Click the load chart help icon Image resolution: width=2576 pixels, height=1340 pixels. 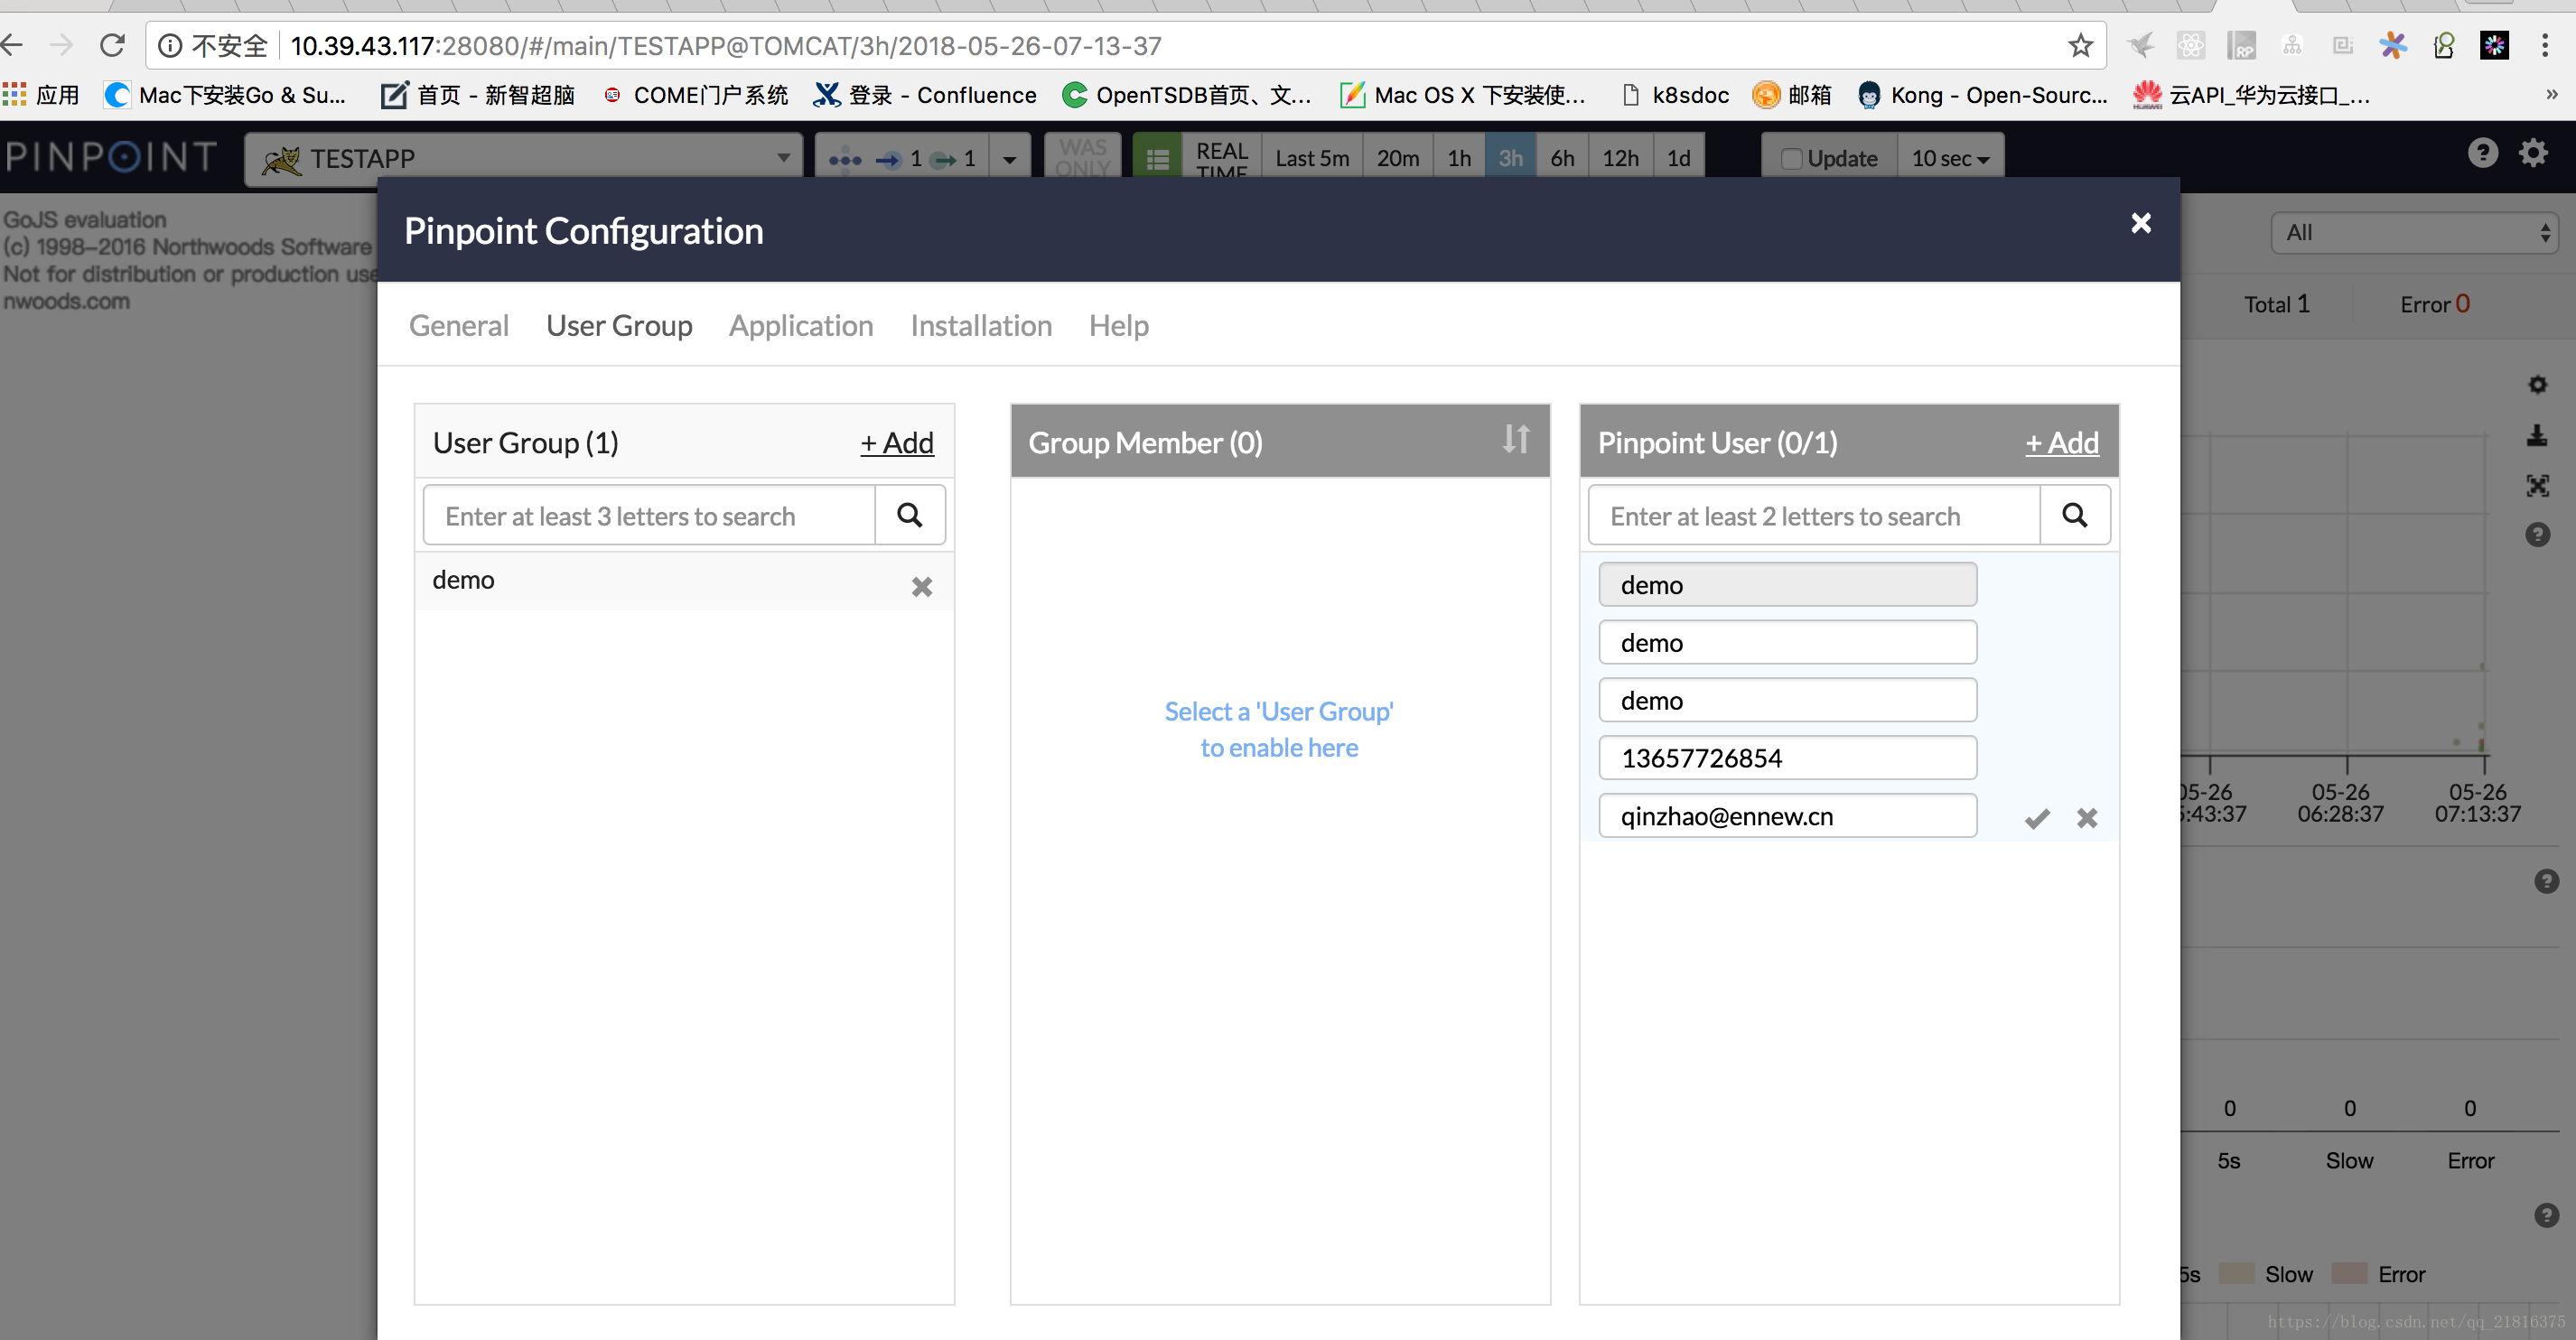[x=2546, y=1215]
